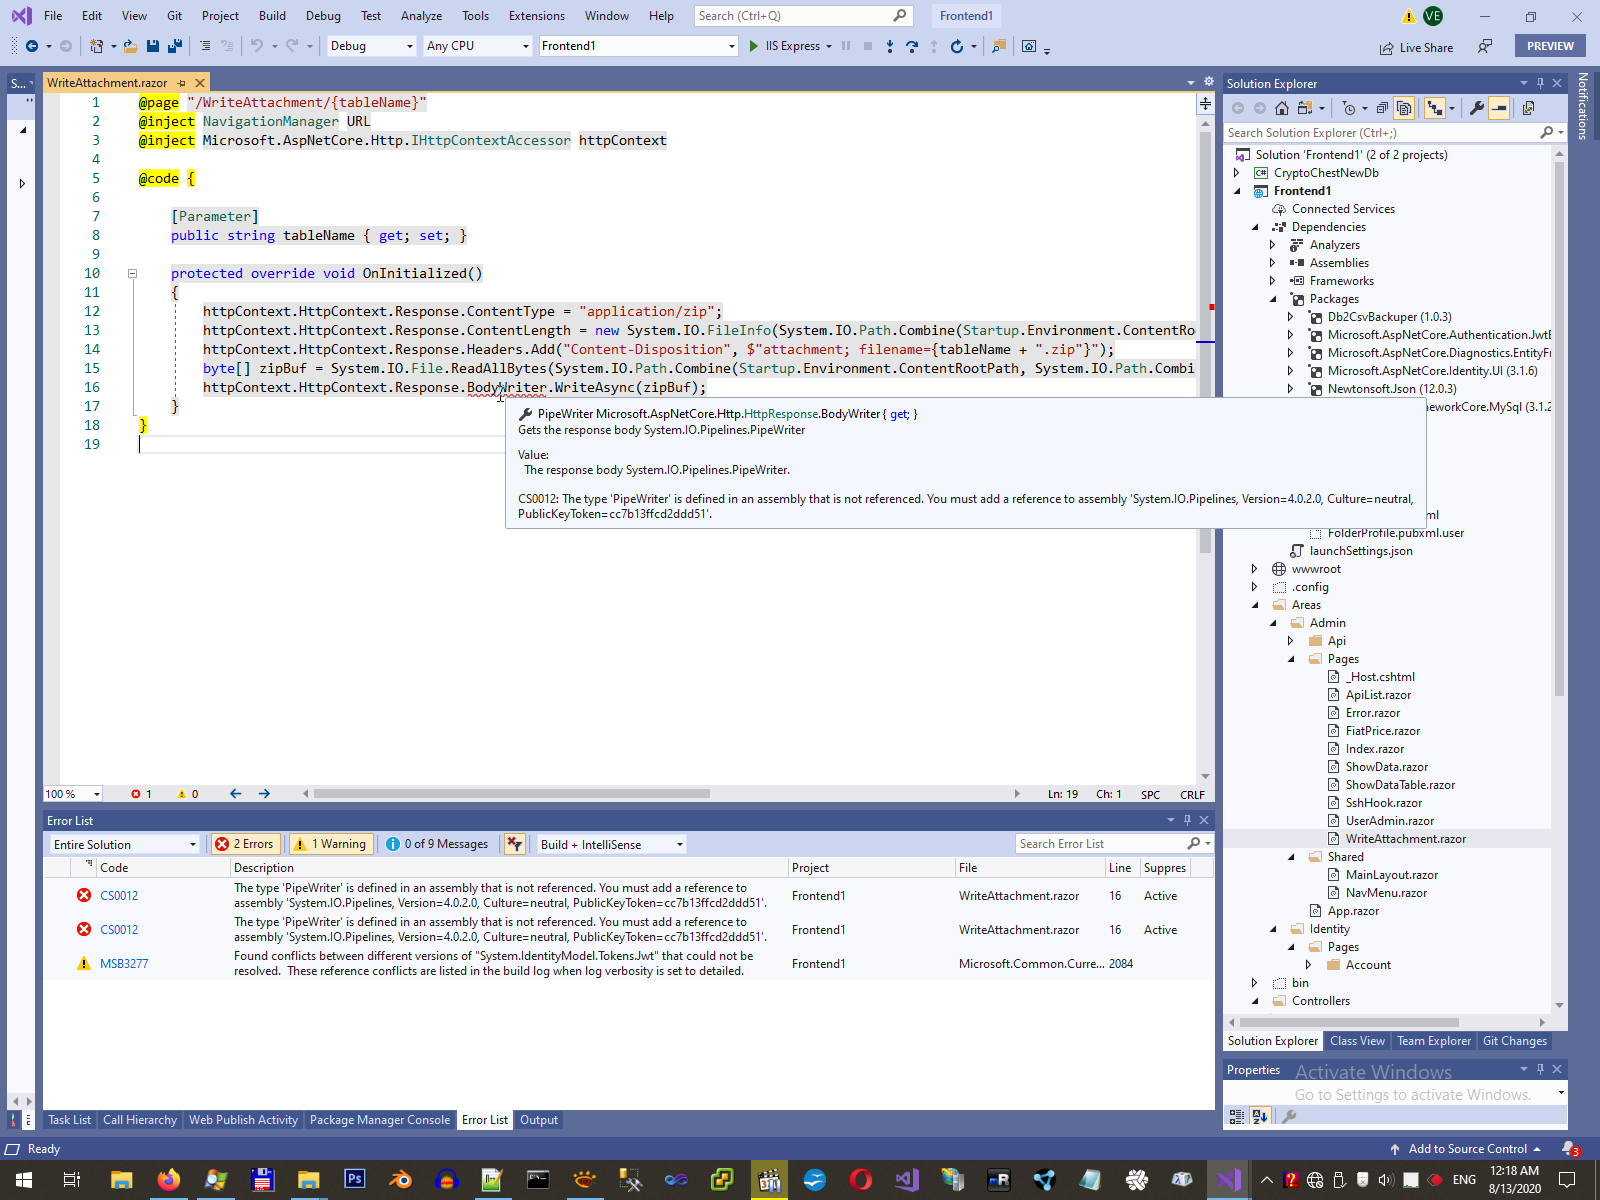Toggle the 0 of 9 Messages filter
The width and height of the screenshot is (1600, 1200).
437,844
